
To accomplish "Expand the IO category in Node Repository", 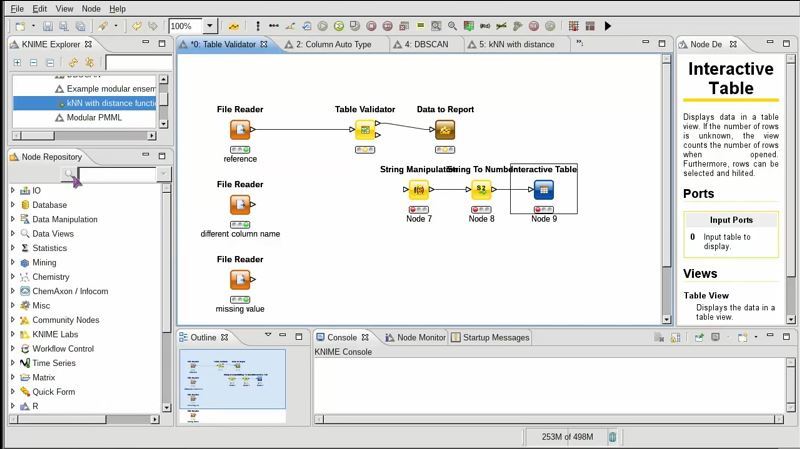I will click(x=13, y=190).
